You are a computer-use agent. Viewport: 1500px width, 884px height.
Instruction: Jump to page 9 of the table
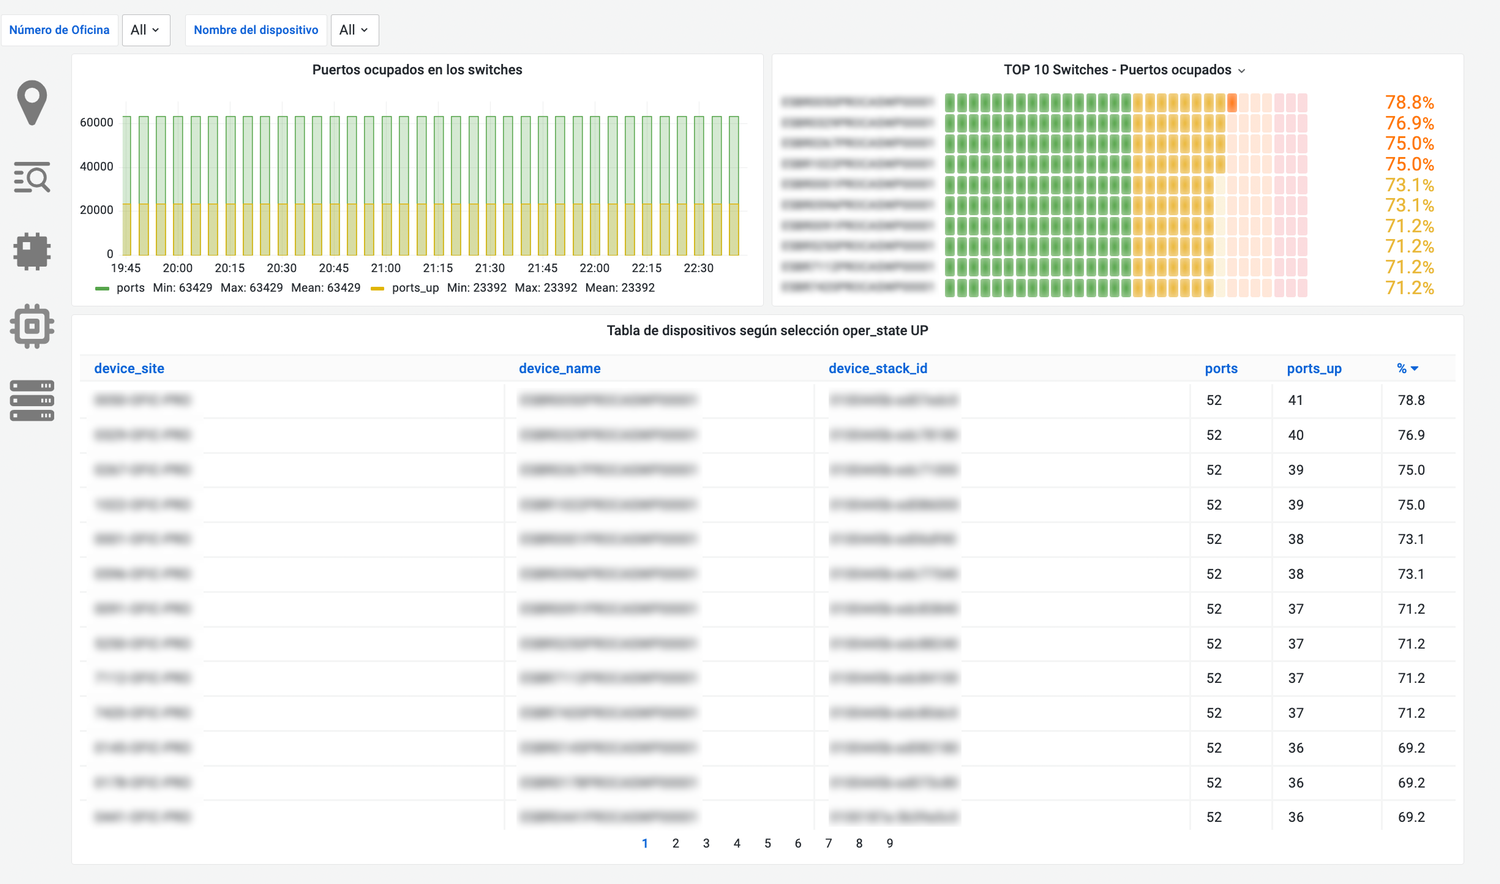889,844
